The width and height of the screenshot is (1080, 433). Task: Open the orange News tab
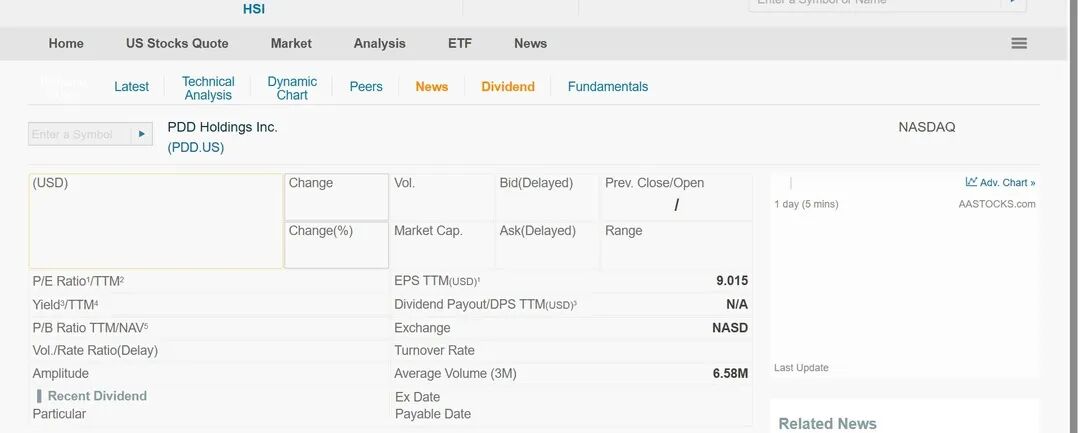[x=432, y=87]
